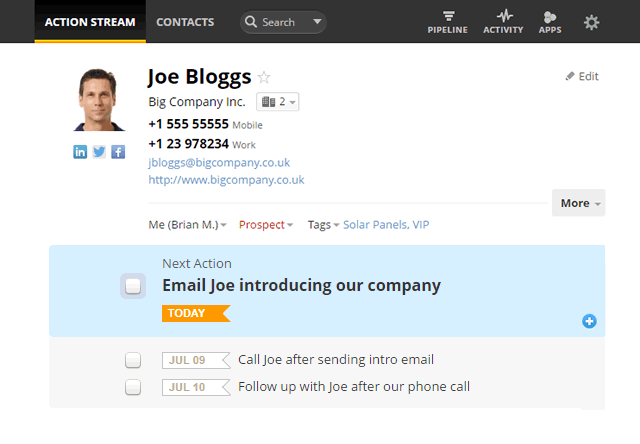Expand the Prospect status dropdown
The image size is (640, 444).
[266, 225]
